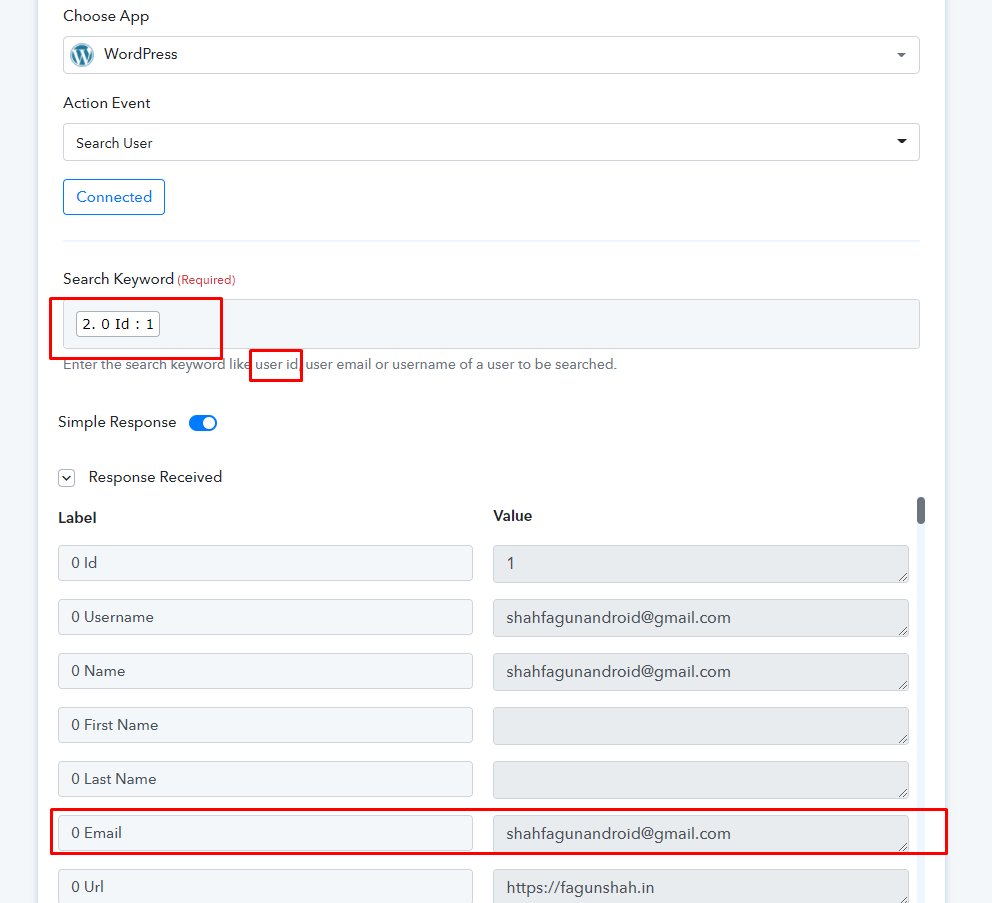Click the 0 Id label field
Viewport: 992px width, 903px height.
(265, 563)
